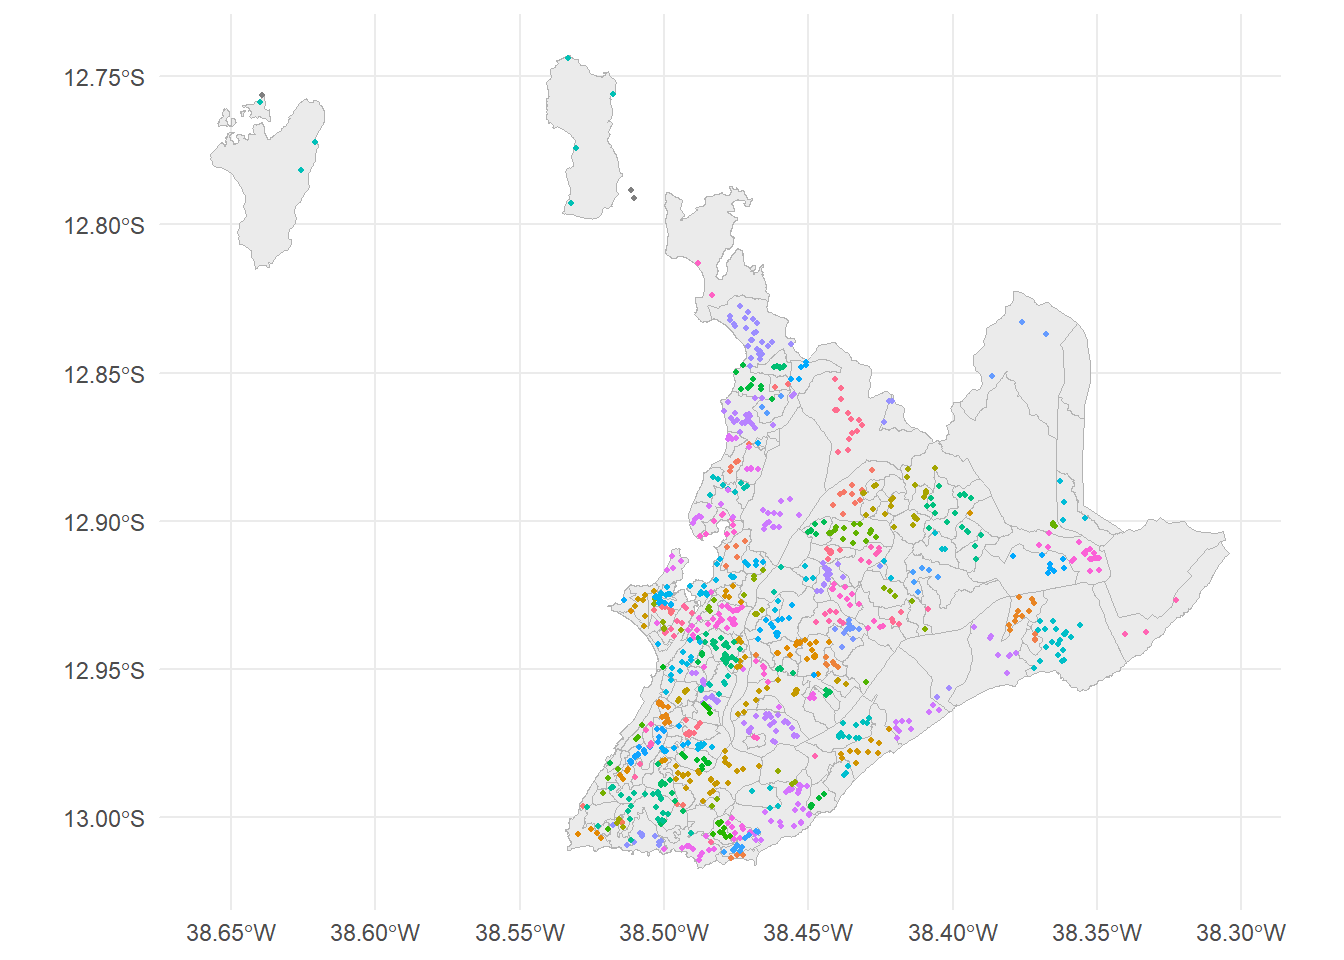Click the westernmost island polygon
This screenshot has width=1344, height=960.
262,190
